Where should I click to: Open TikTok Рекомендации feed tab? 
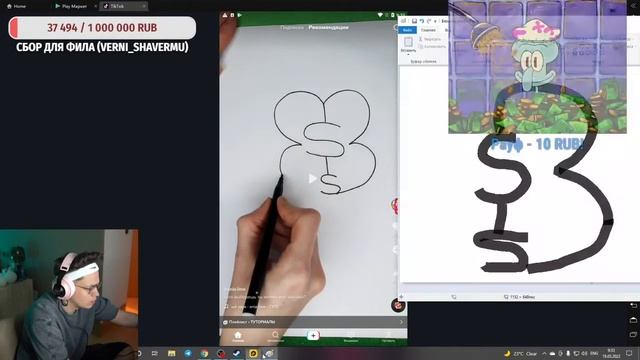coord(328,27)
